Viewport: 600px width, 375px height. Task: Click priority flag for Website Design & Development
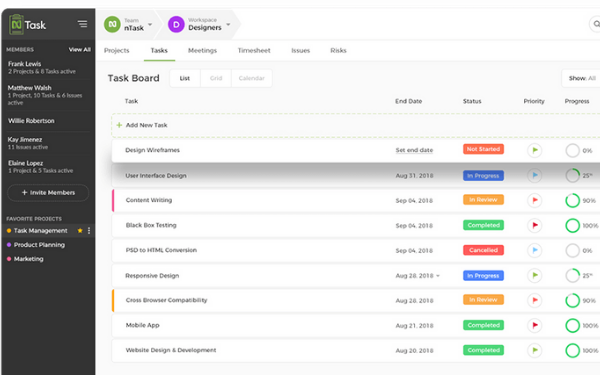(535, 350)
